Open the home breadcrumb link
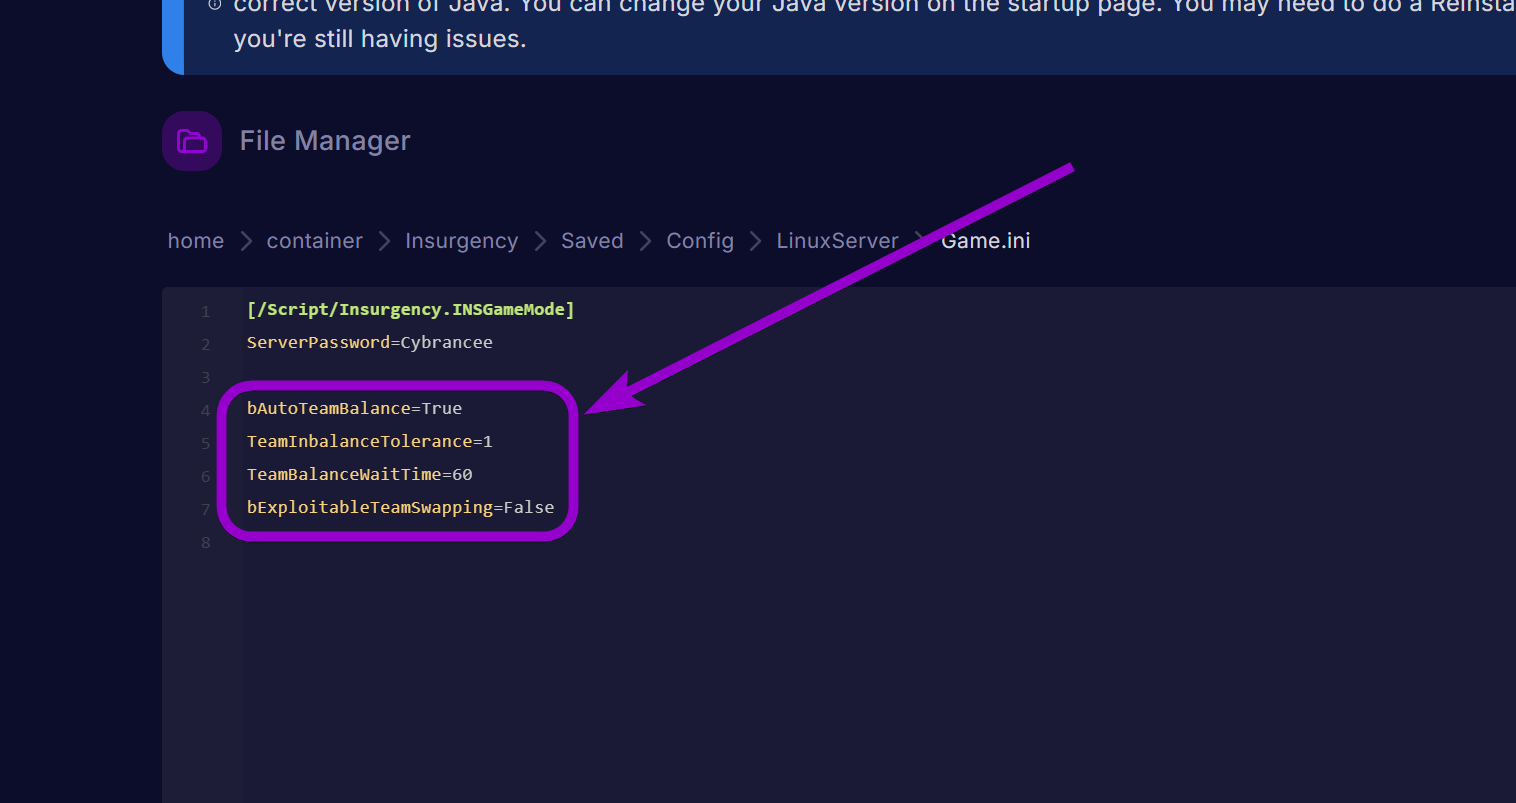This screenshot has width=1516, height=803. click(196, 241)
